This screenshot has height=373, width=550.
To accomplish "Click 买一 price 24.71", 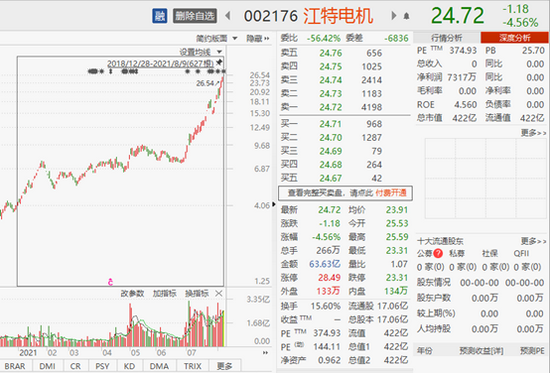I will (x=330, y=124).
